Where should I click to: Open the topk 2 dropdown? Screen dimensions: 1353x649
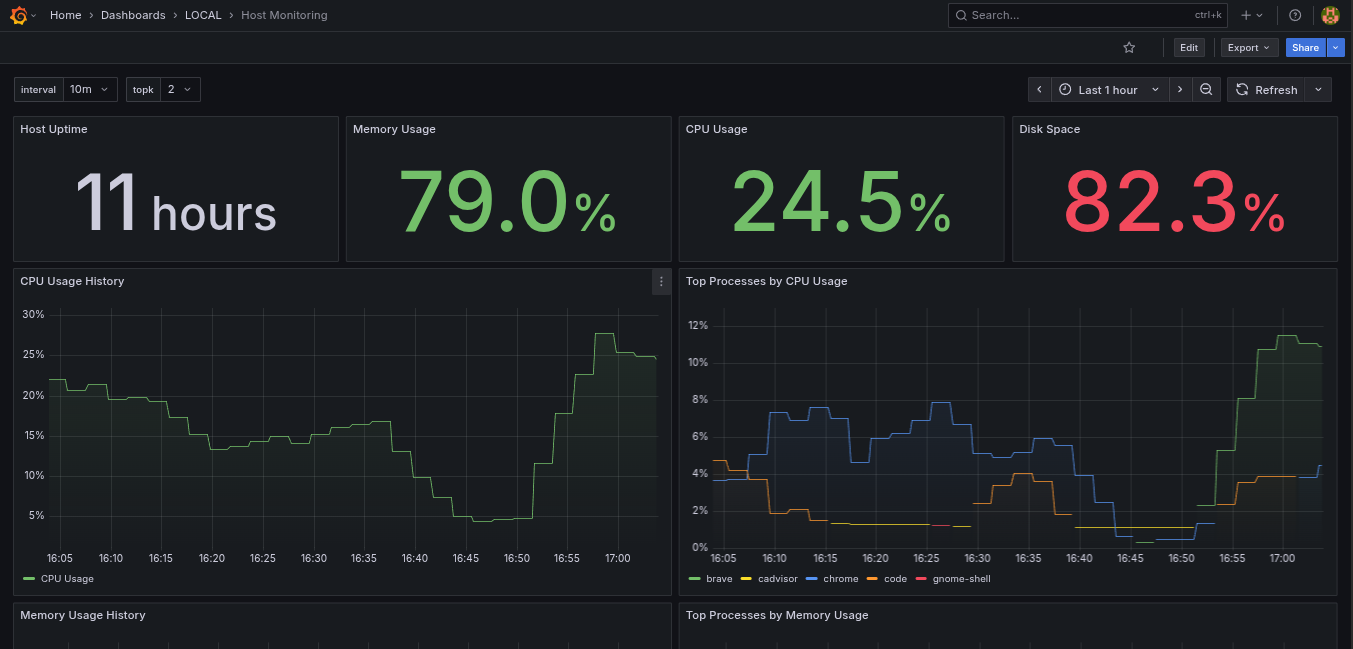[181, 89]
